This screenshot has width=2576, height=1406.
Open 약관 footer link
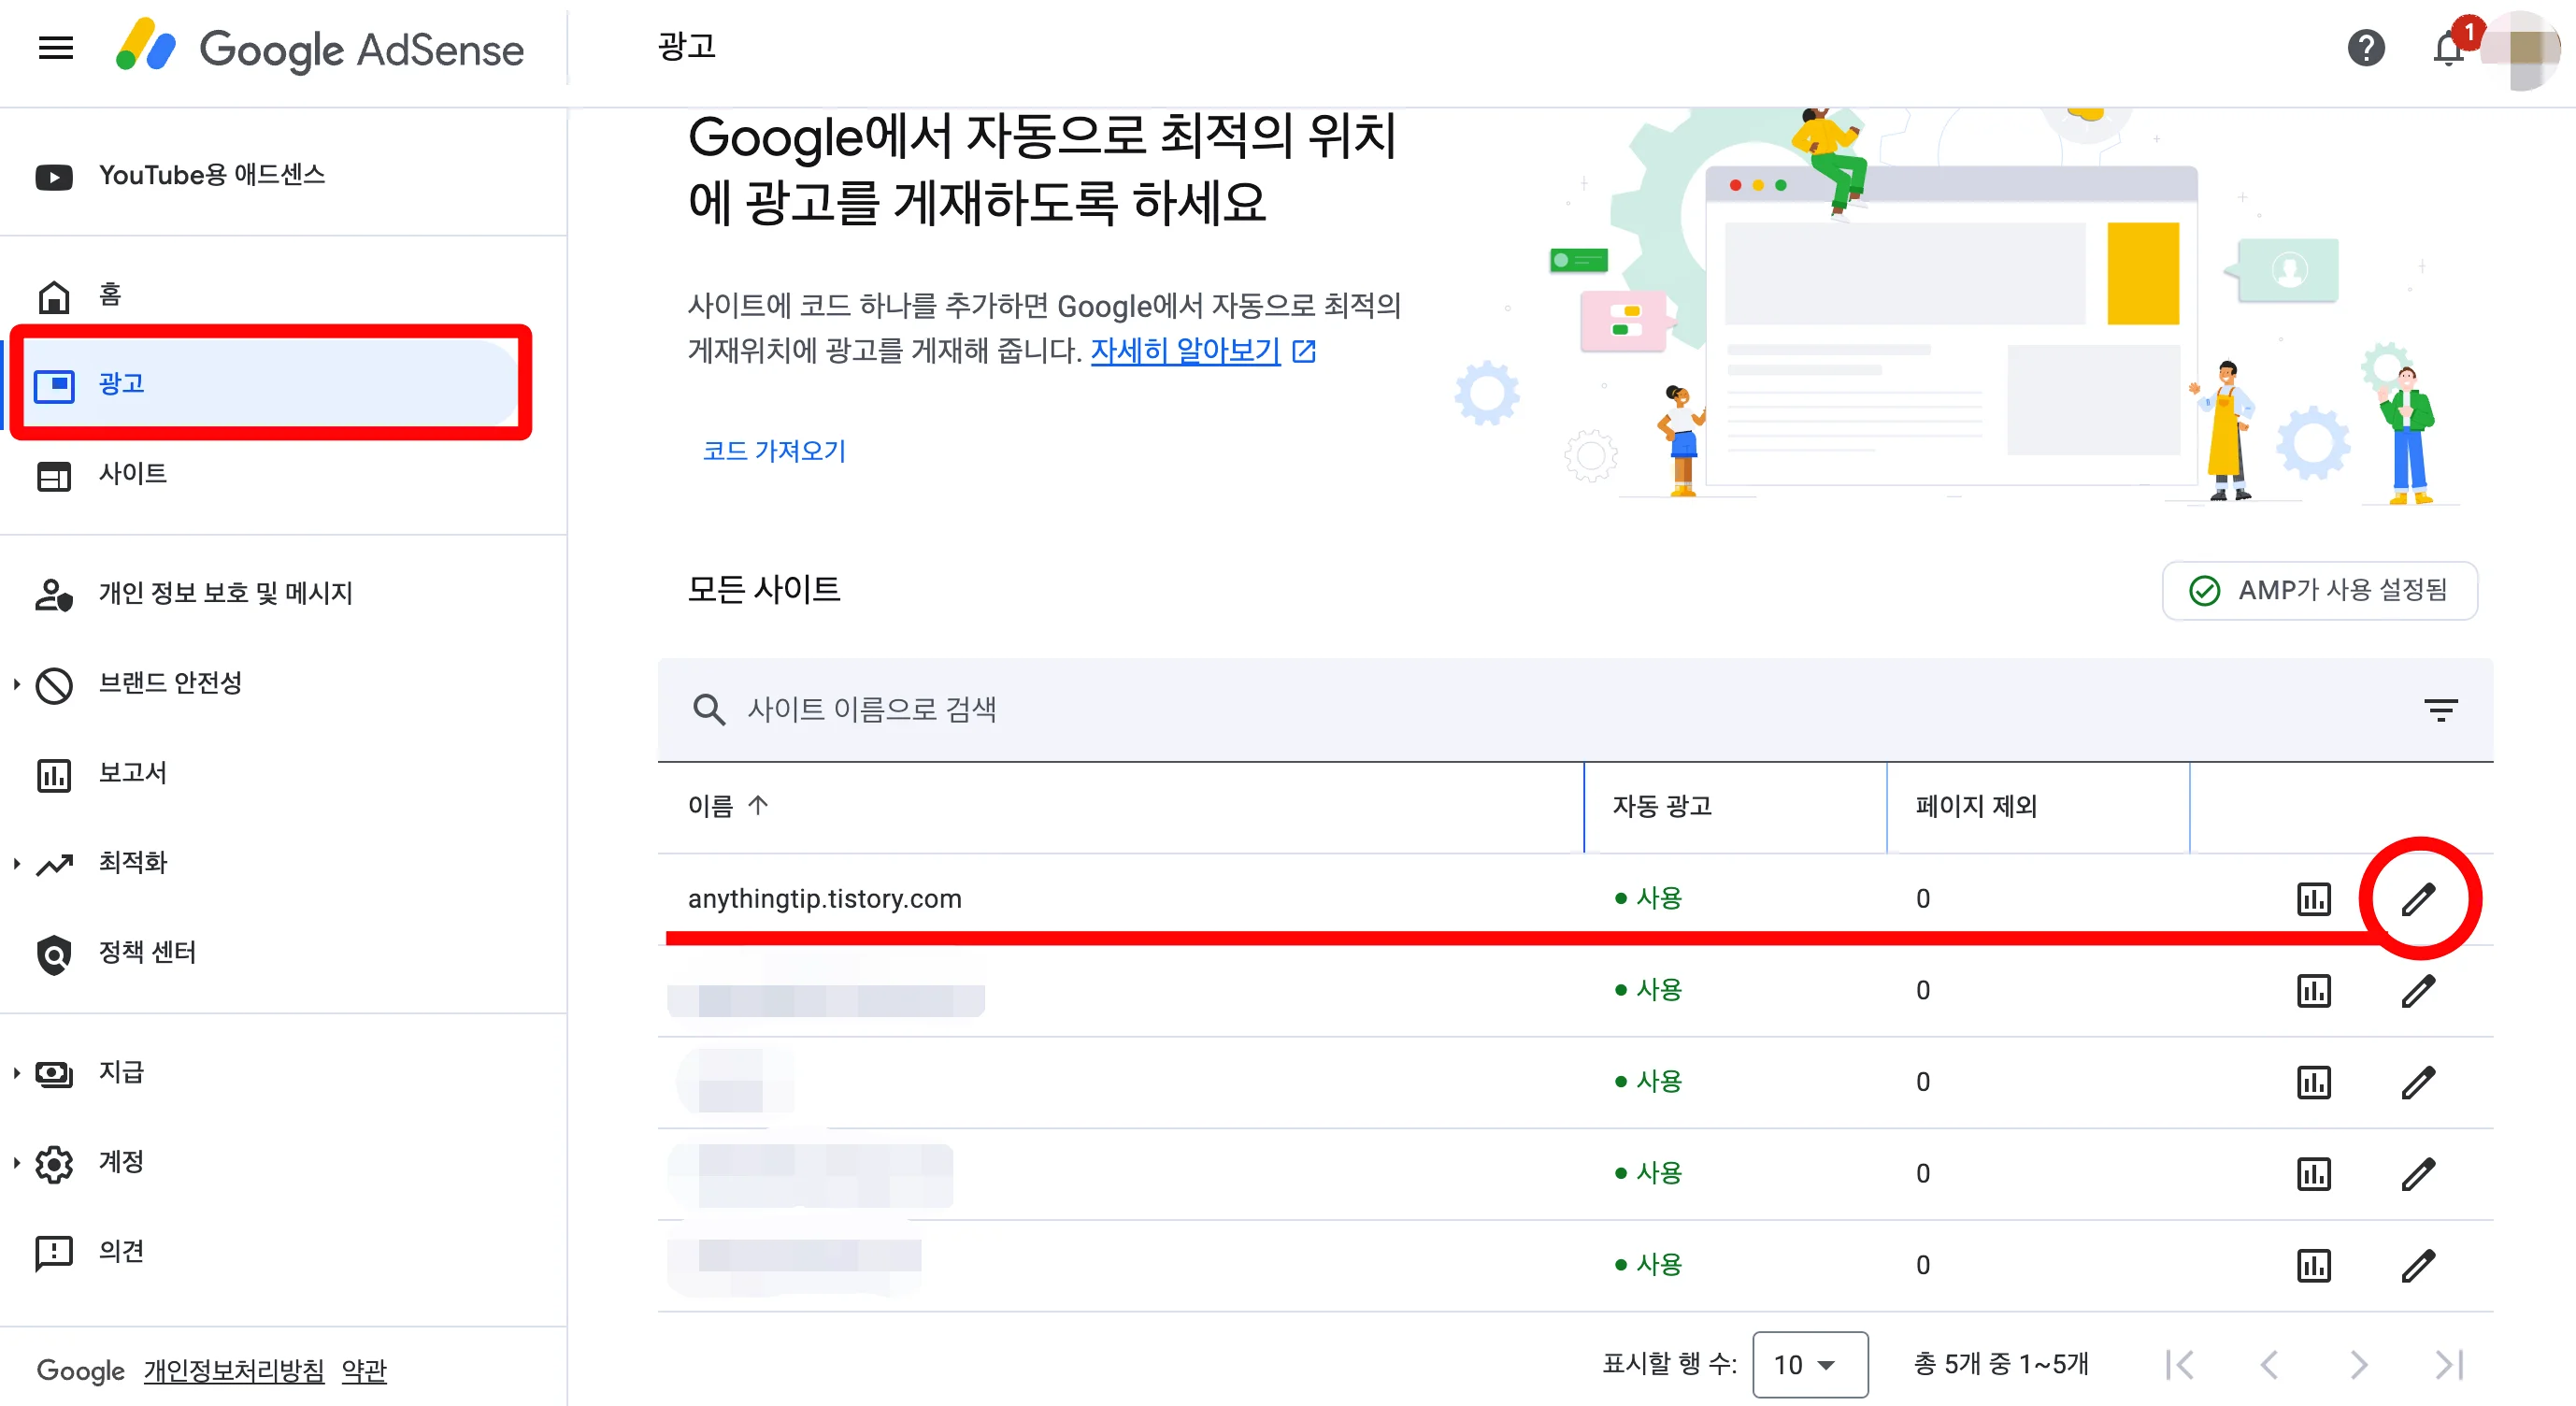364,1370
